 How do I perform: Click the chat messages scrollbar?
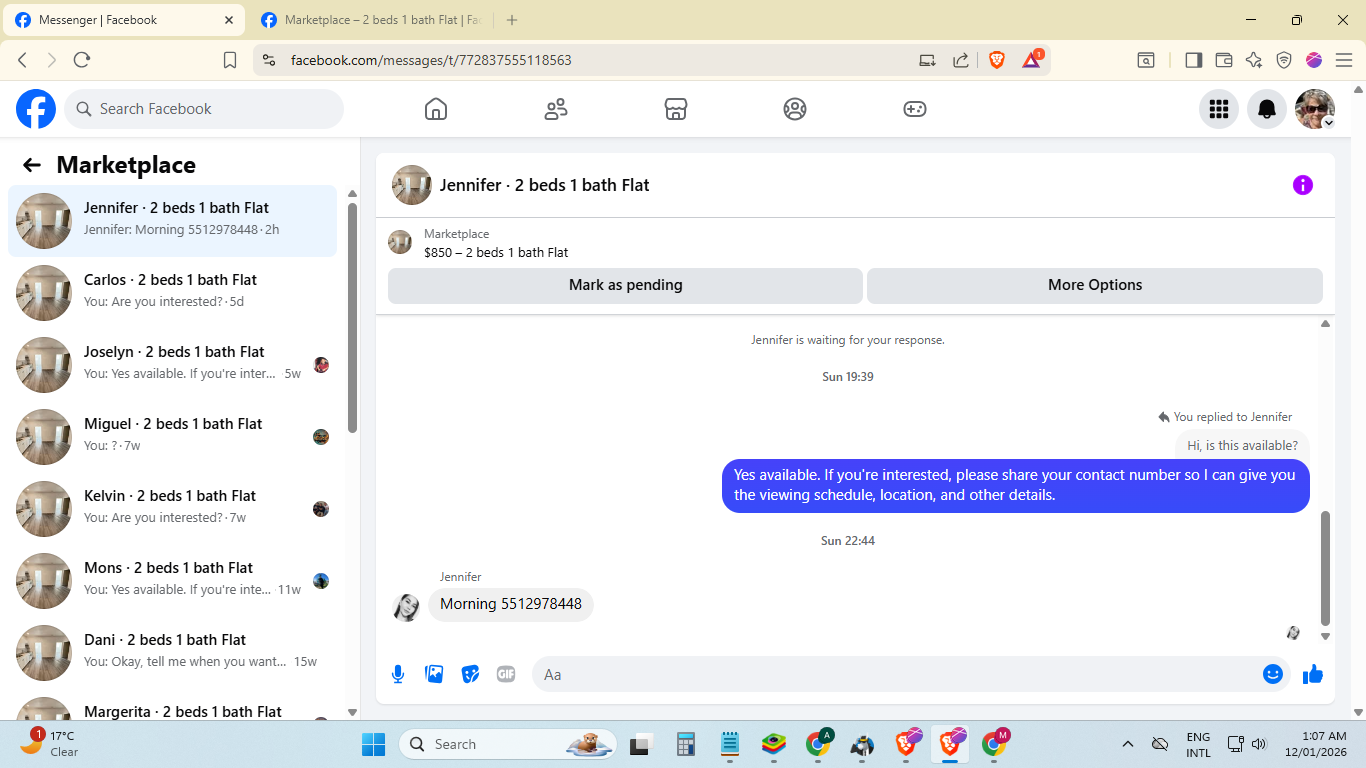(x=1326, y=567)
